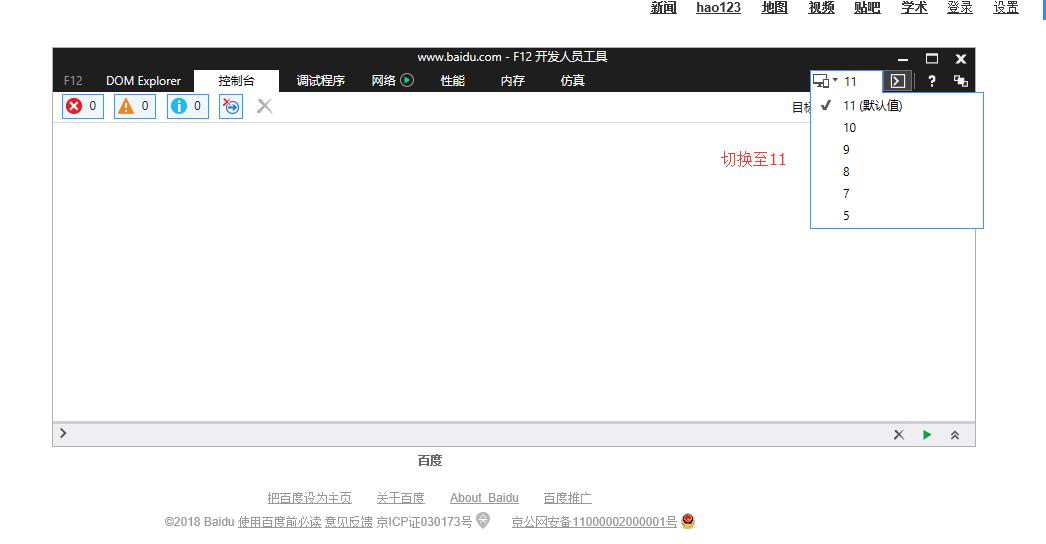1046x544 pixels.
Task: Open the 调试程序 tab
Action: point(321,81)
